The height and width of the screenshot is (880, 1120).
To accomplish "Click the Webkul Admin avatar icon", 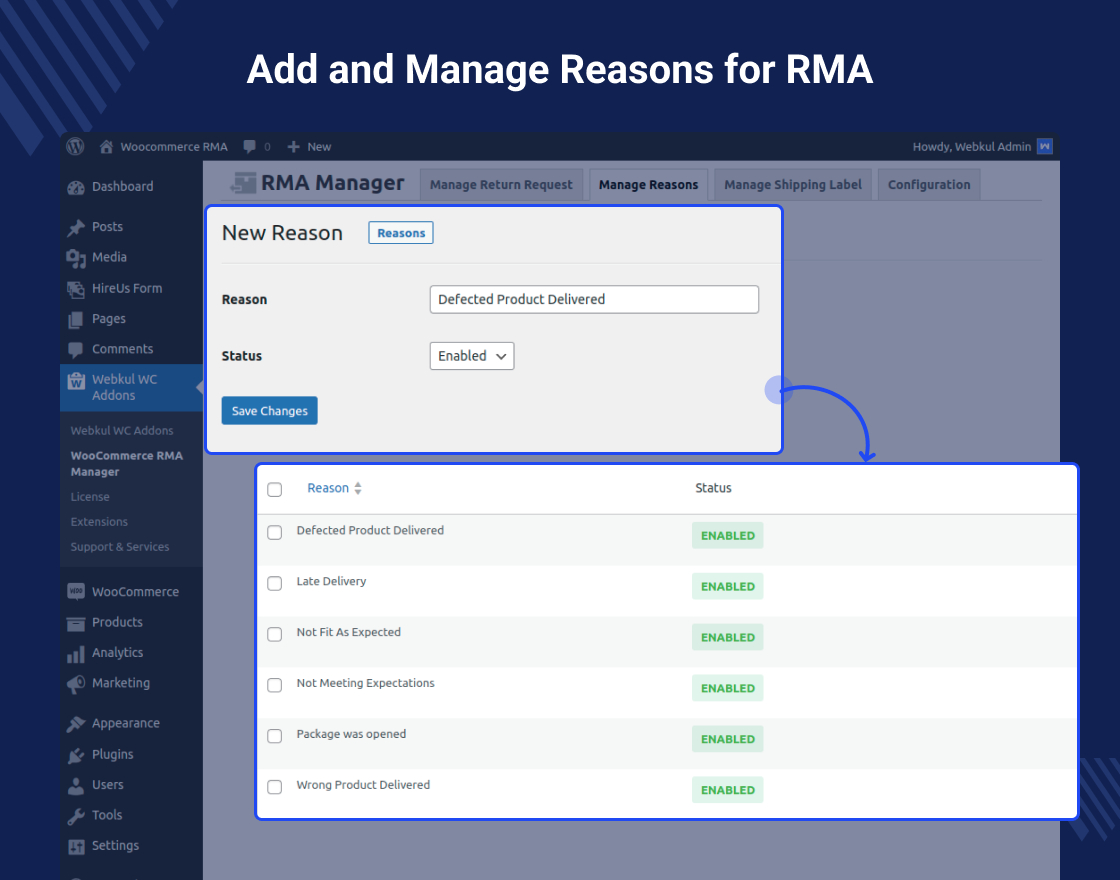I will click(1045, 146).
